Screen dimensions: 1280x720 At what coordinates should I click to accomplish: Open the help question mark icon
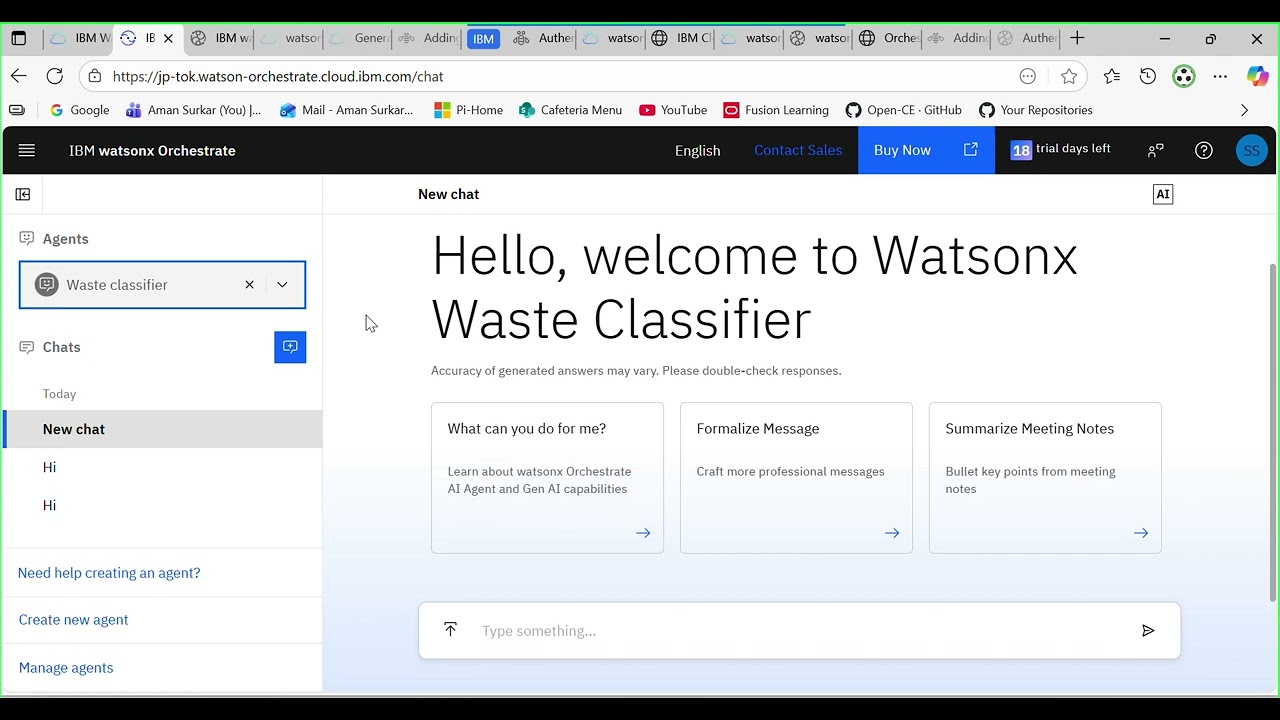1204,150
